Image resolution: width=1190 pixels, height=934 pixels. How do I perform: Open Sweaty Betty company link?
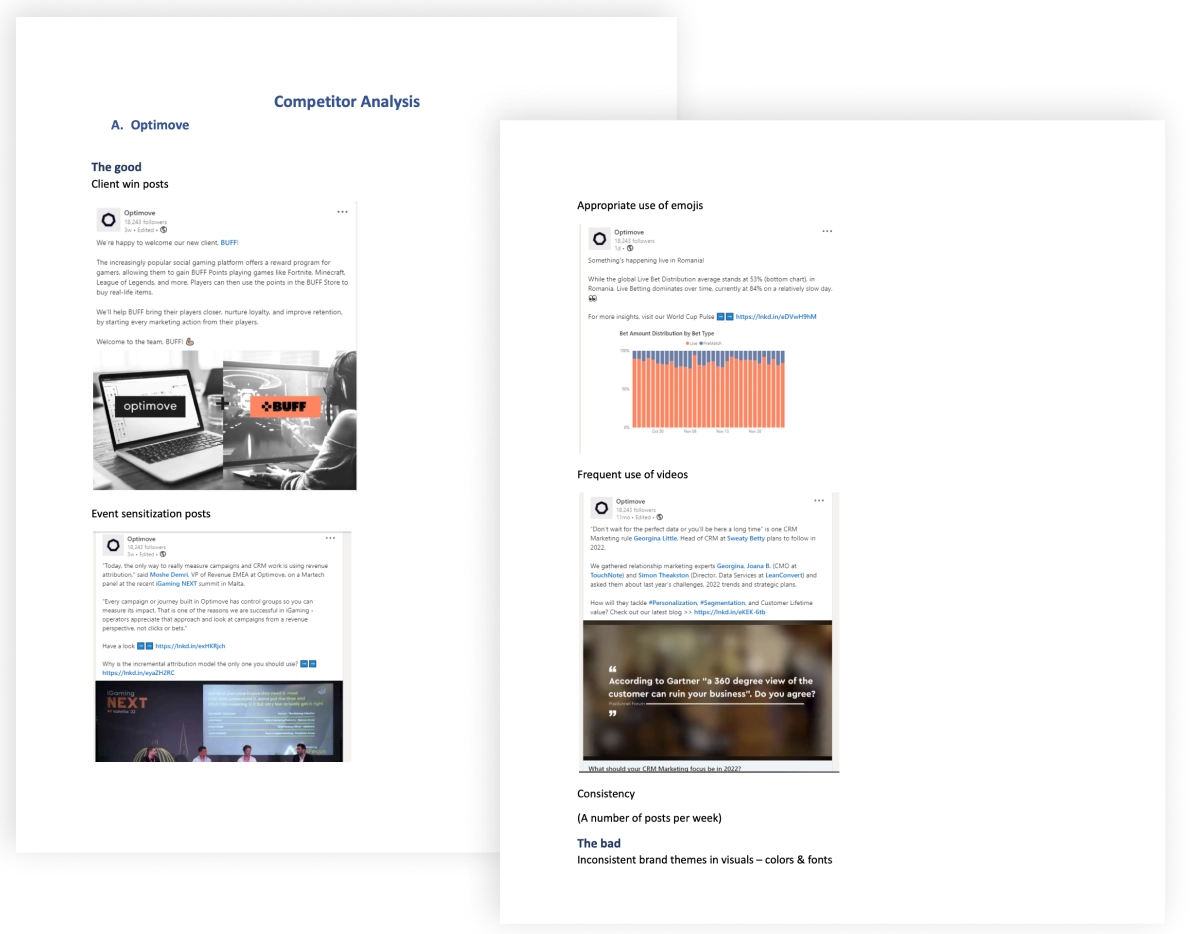click(746, 539)
